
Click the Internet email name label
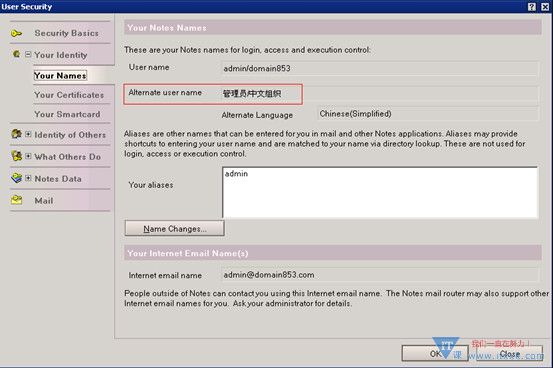point(165,275)
